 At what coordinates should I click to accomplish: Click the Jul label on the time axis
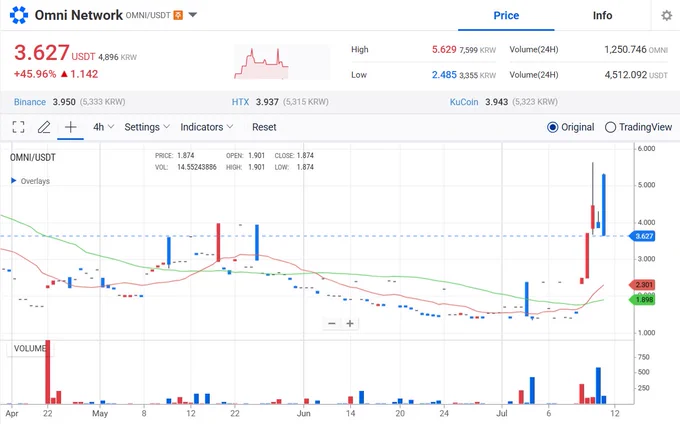[x=502, y=413]
